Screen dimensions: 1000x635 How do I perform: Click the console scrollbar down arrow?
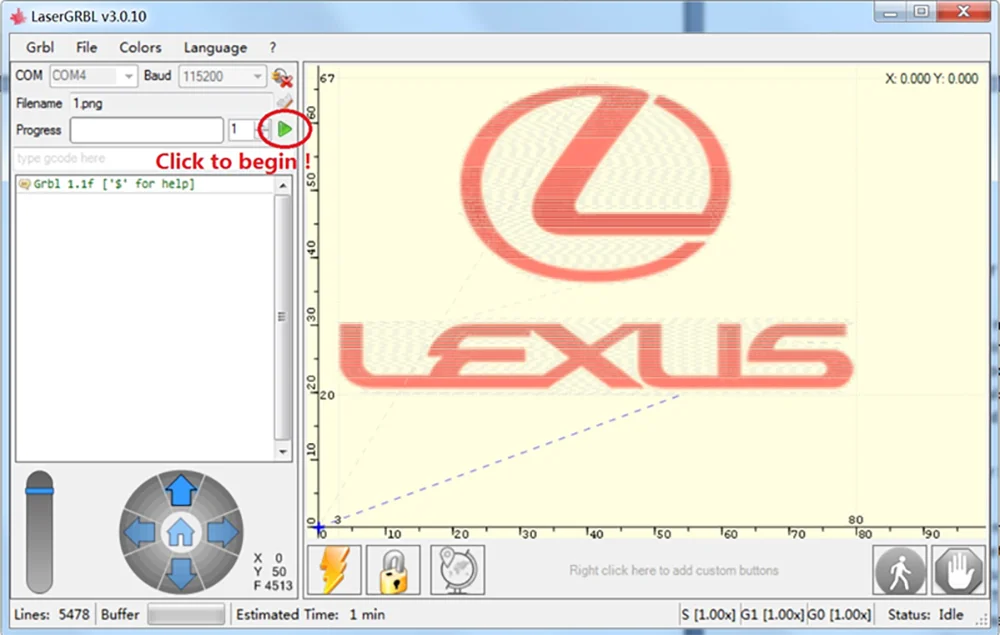(283, 451)
